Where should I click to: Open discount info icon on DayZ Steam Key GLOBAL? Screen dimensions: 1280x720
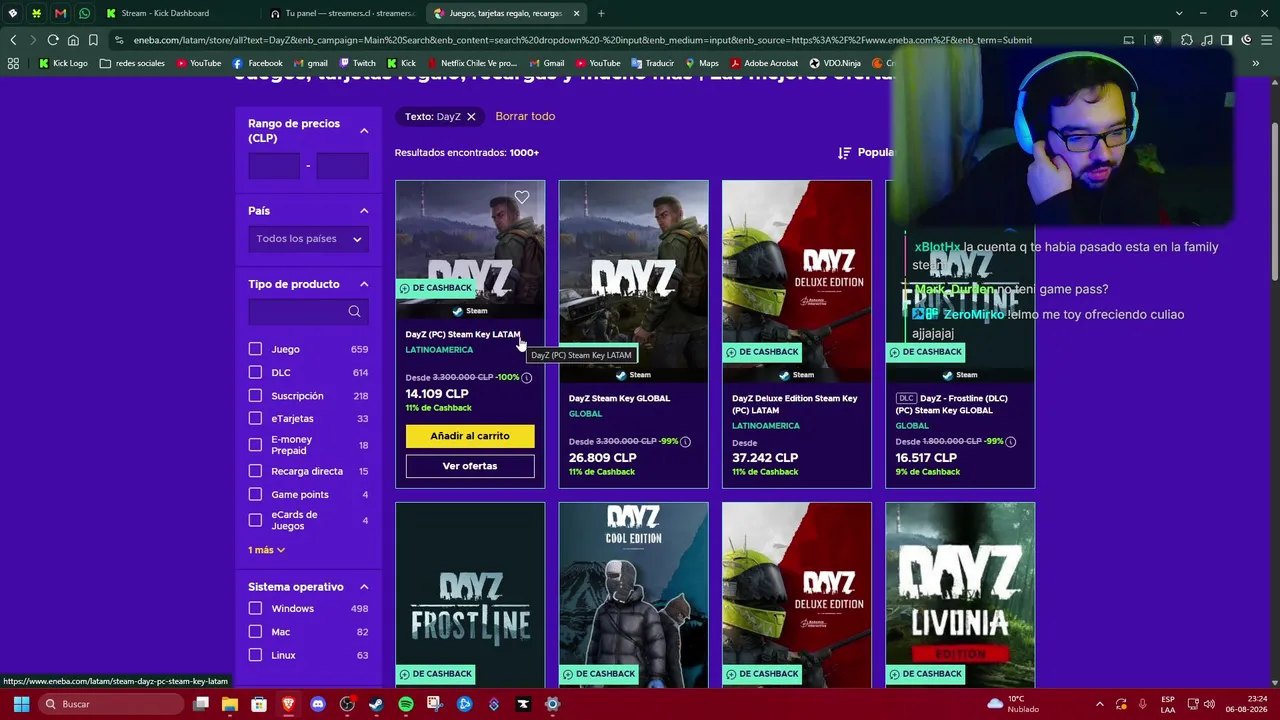tap(685, 442)
